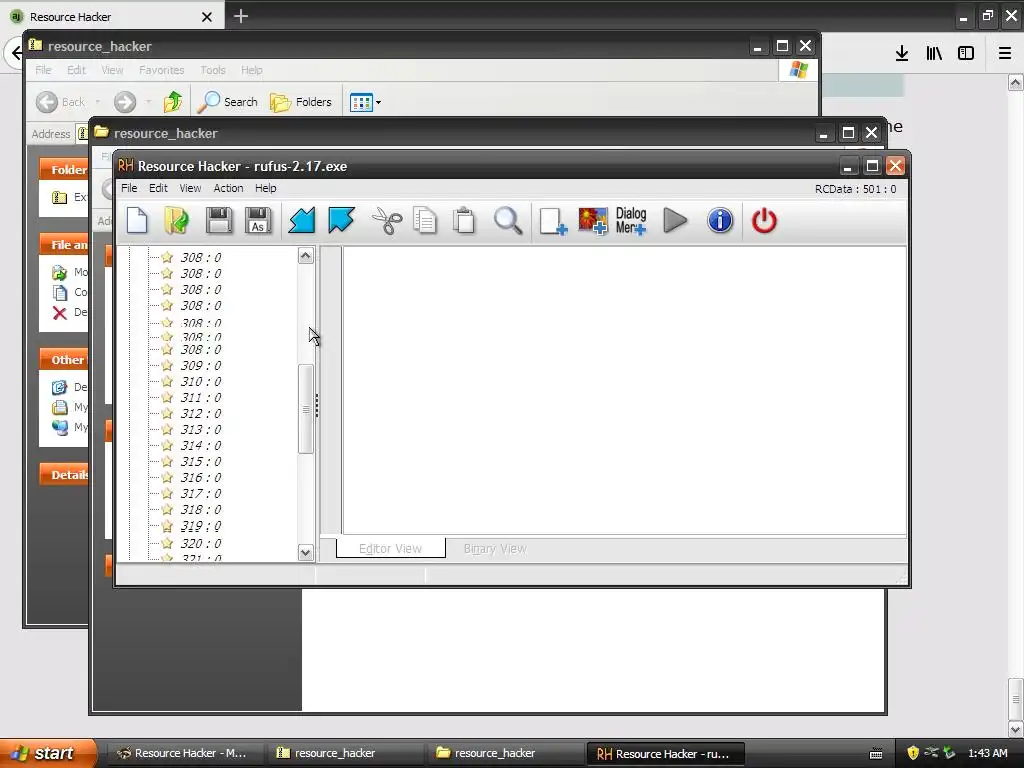1024x768 pixels.
Task: Add new resource with page-plus icon
Action: pyautogui.click(x=553, y=221)
